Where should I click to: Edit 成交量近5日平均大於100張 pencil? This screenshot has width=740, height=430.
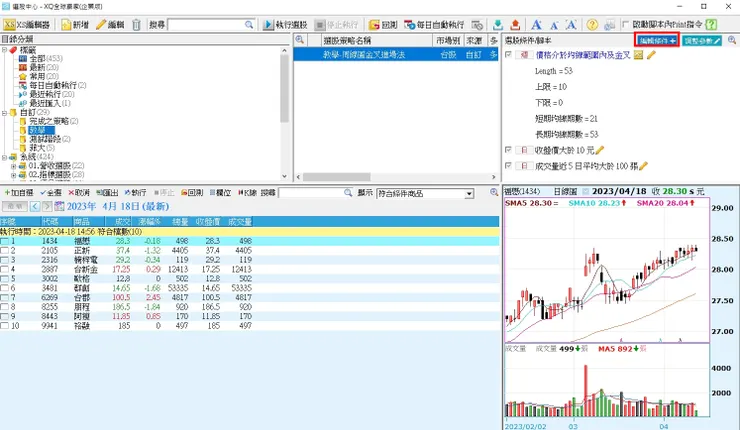pos(643,166)
